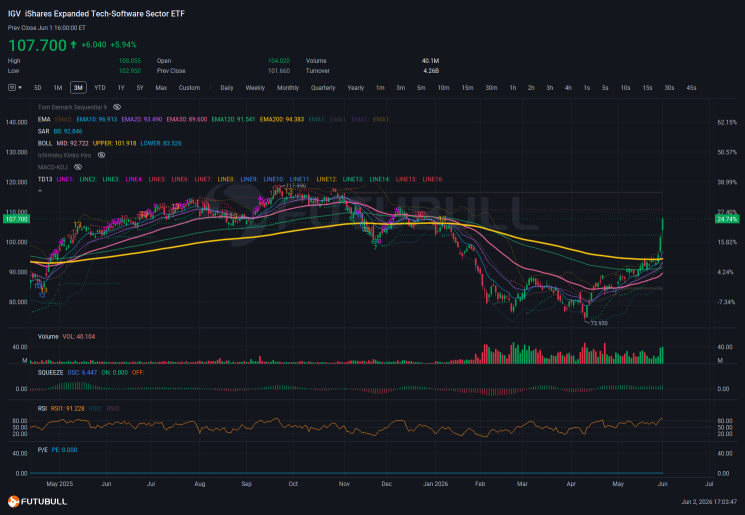Click the current price tag 107.700 on the axis

point(16,219)
